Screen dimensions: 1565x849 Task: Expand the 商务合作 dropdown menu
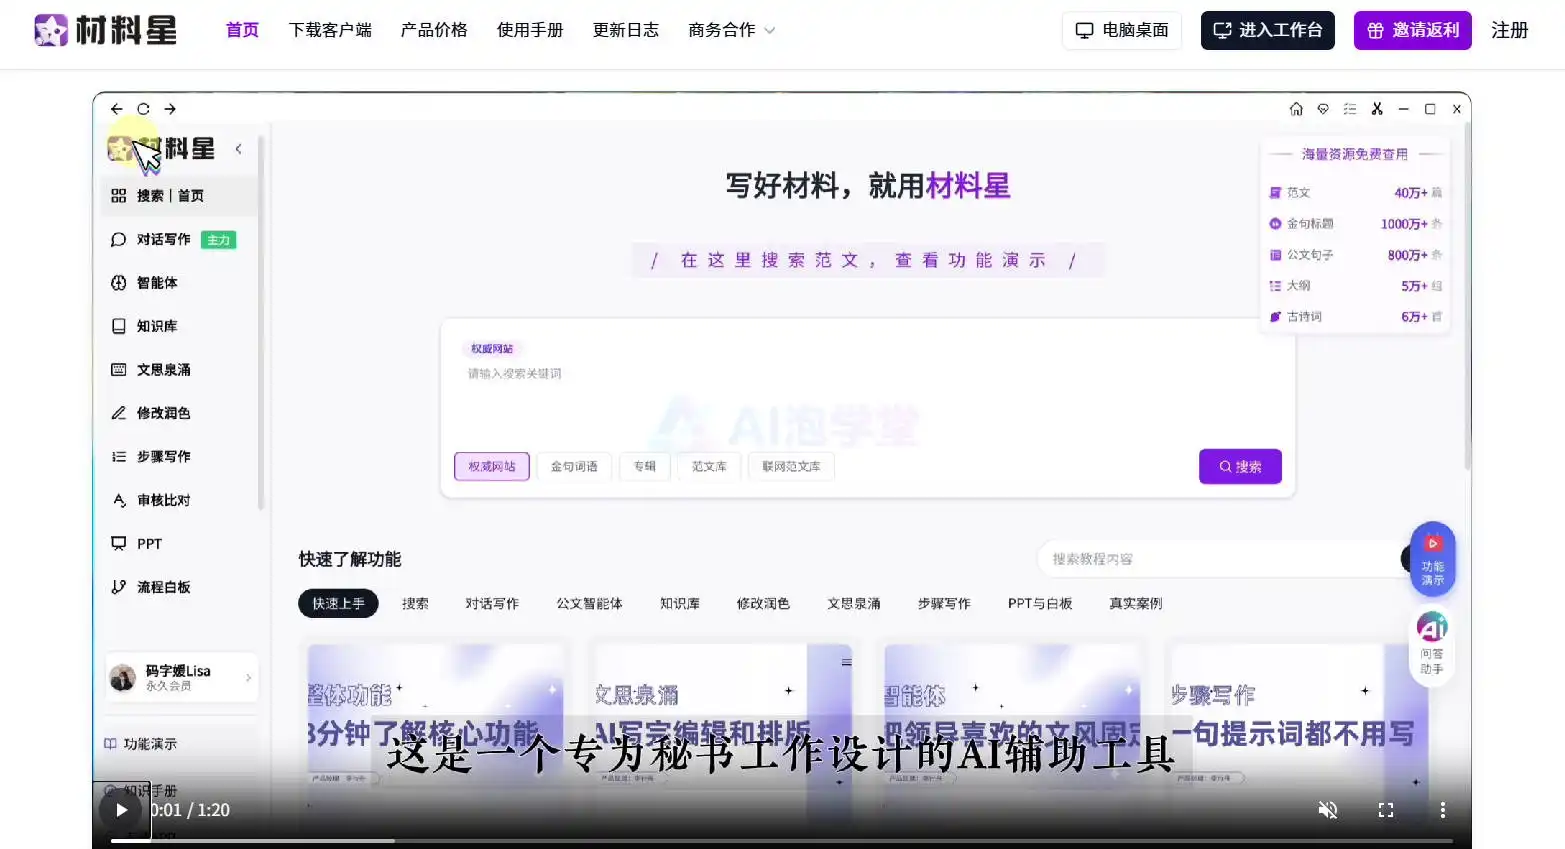(732, 30)
